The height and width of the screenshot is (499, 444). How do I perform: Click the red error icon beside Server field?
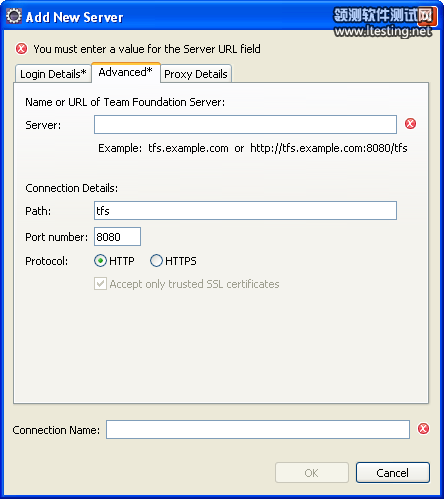click(x=410, y=124)
